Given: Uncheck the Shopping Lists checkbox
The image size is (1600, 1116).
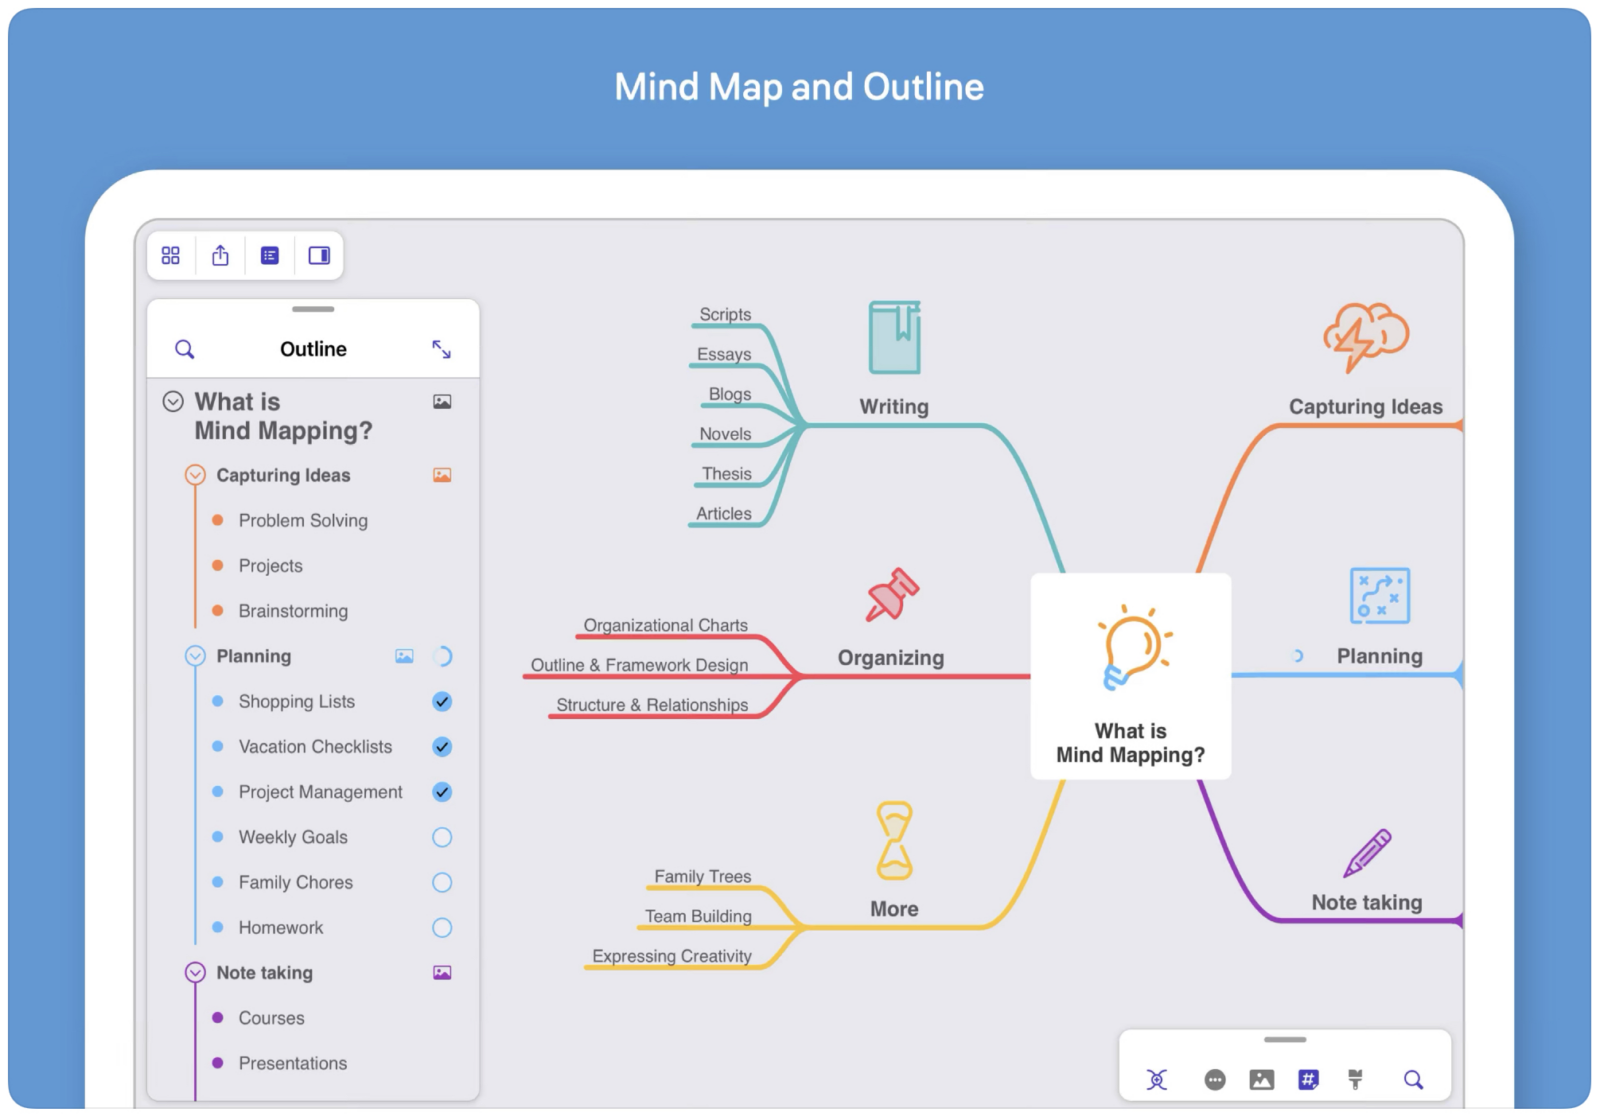Looking at the screenshot, I should (x=442, y=702).
